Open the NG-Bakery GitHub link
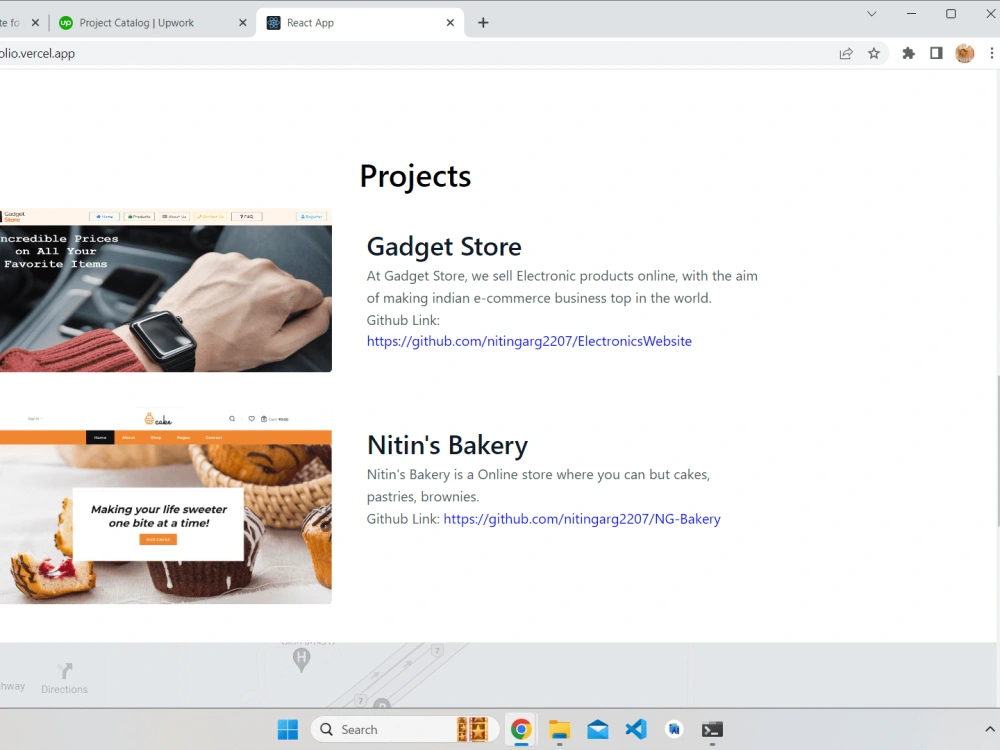This screenshot has height=750, width=1000. [582, 518]
